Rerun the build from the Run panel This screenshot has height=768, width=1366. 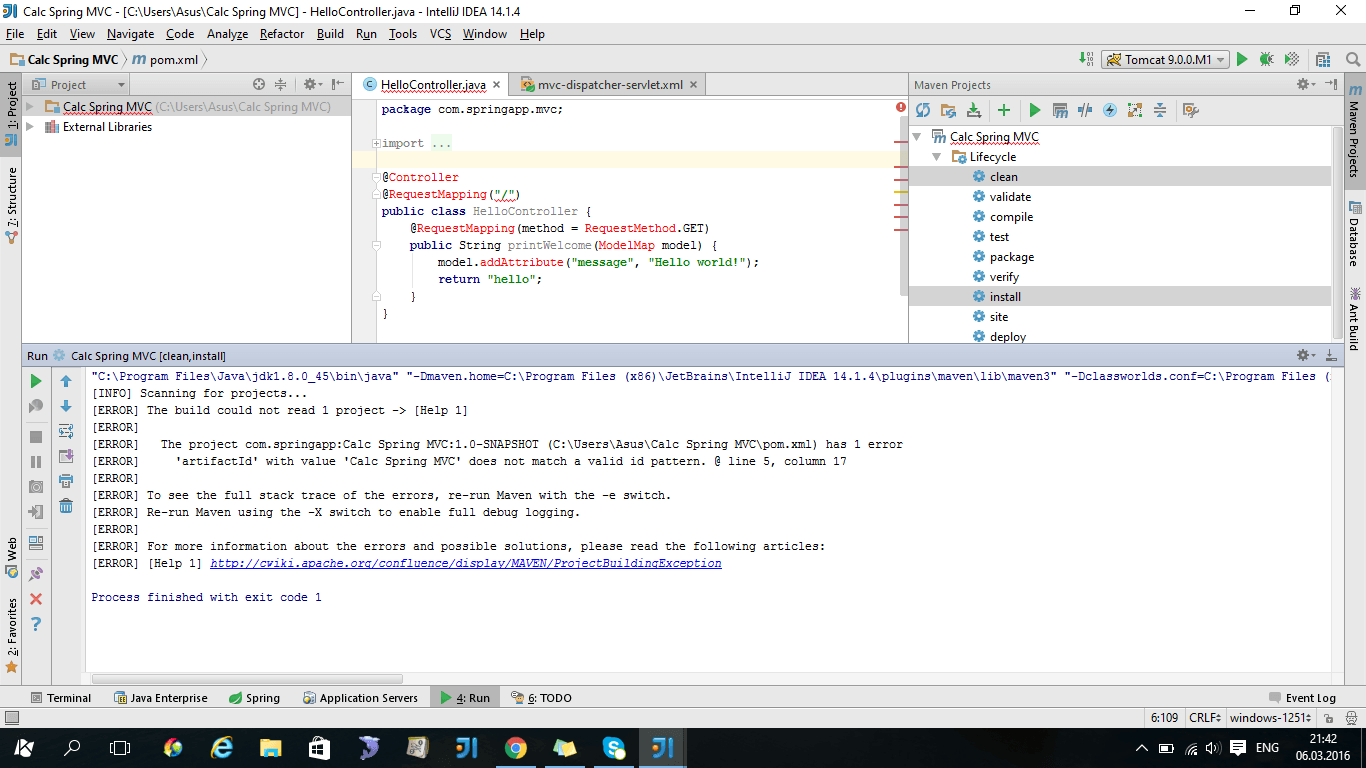pyautogui.click(x=36, y=381)
